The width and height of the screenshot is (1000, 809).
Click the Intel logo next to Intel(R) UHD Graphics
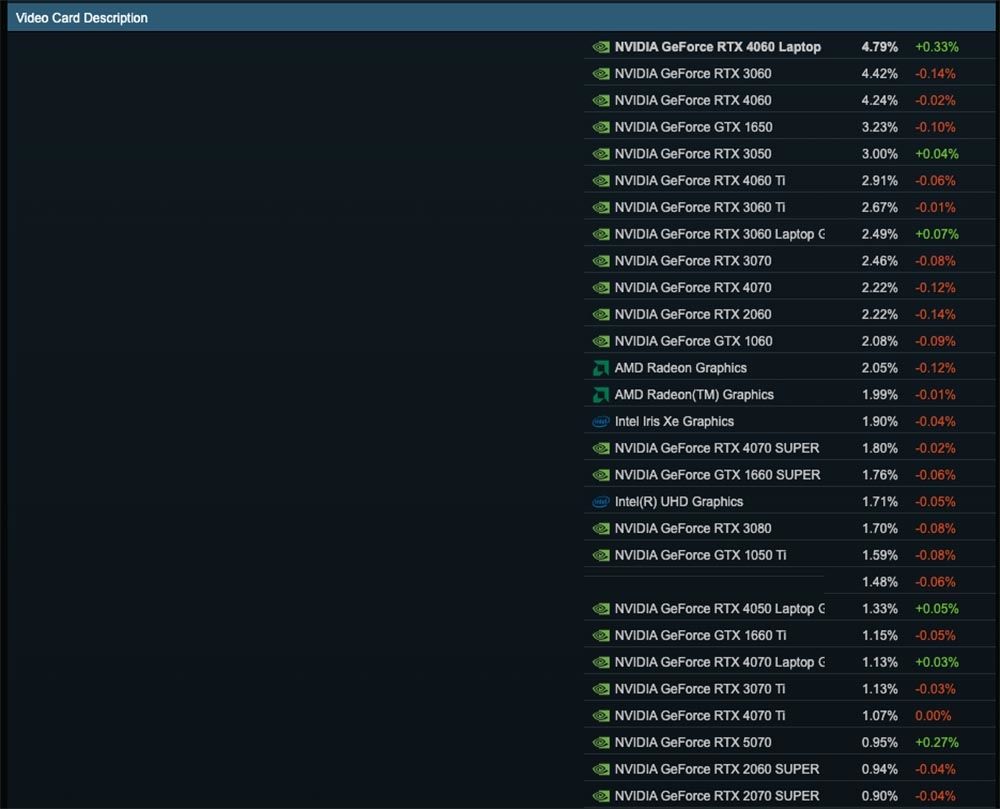(x=600, y=502)
